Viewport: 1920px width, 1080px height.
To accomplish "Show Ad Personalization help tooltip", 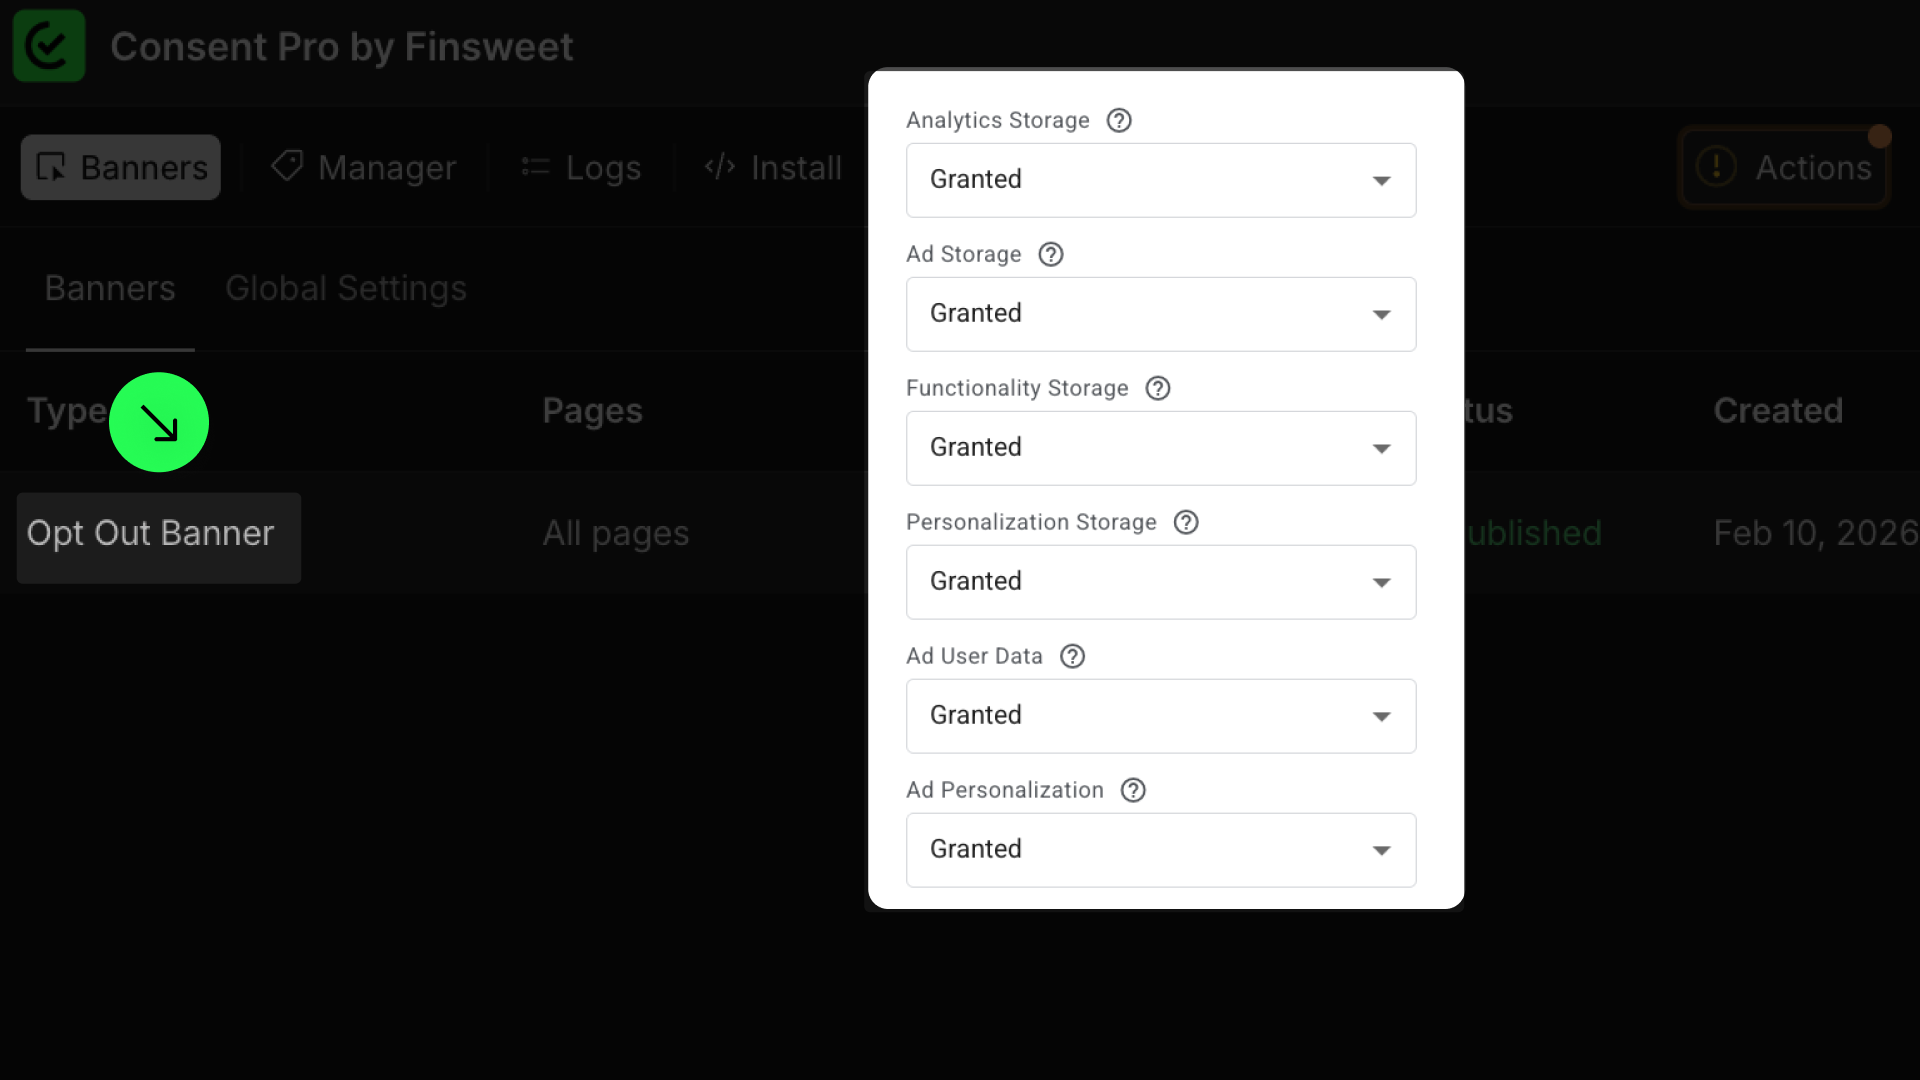I will (x=1132, y=791).
